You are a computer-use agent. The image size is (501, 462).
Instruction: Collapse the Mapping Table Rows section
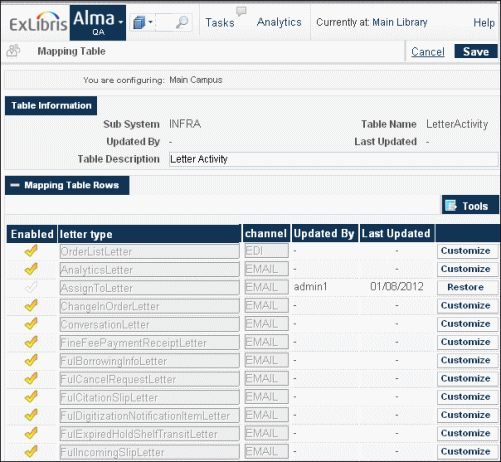click(15, 185)
